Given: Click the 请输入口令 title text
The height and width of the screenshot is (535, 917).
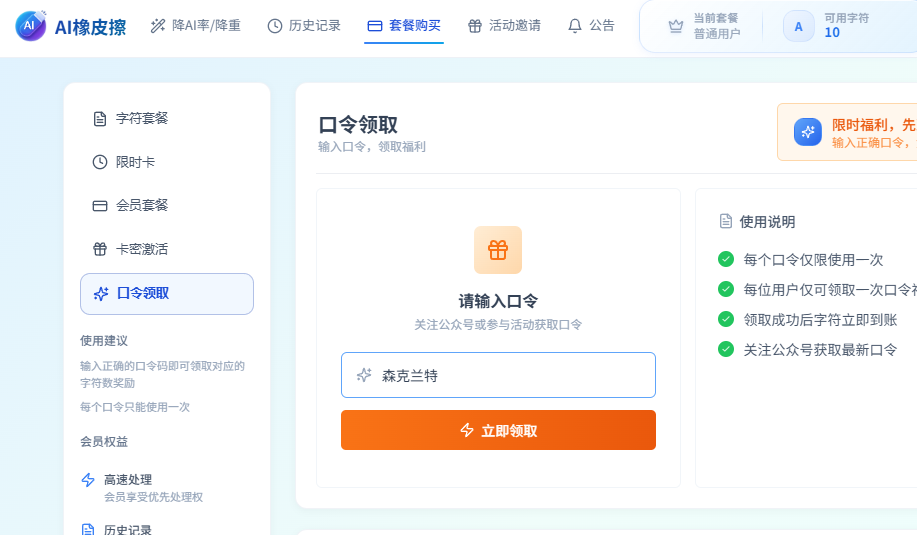Looking at the screenshot, I should [498, 301].
